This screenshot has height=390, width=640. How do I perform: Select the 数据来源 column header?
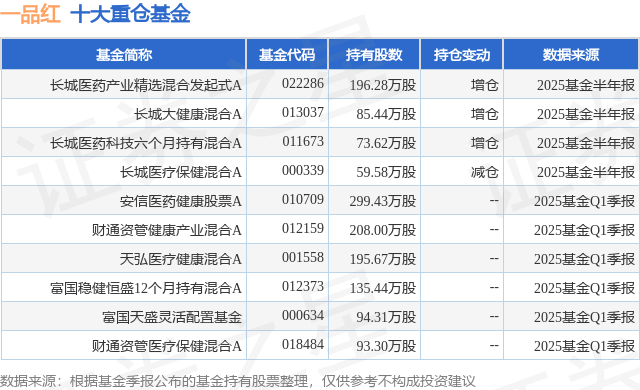coord(571,55)
